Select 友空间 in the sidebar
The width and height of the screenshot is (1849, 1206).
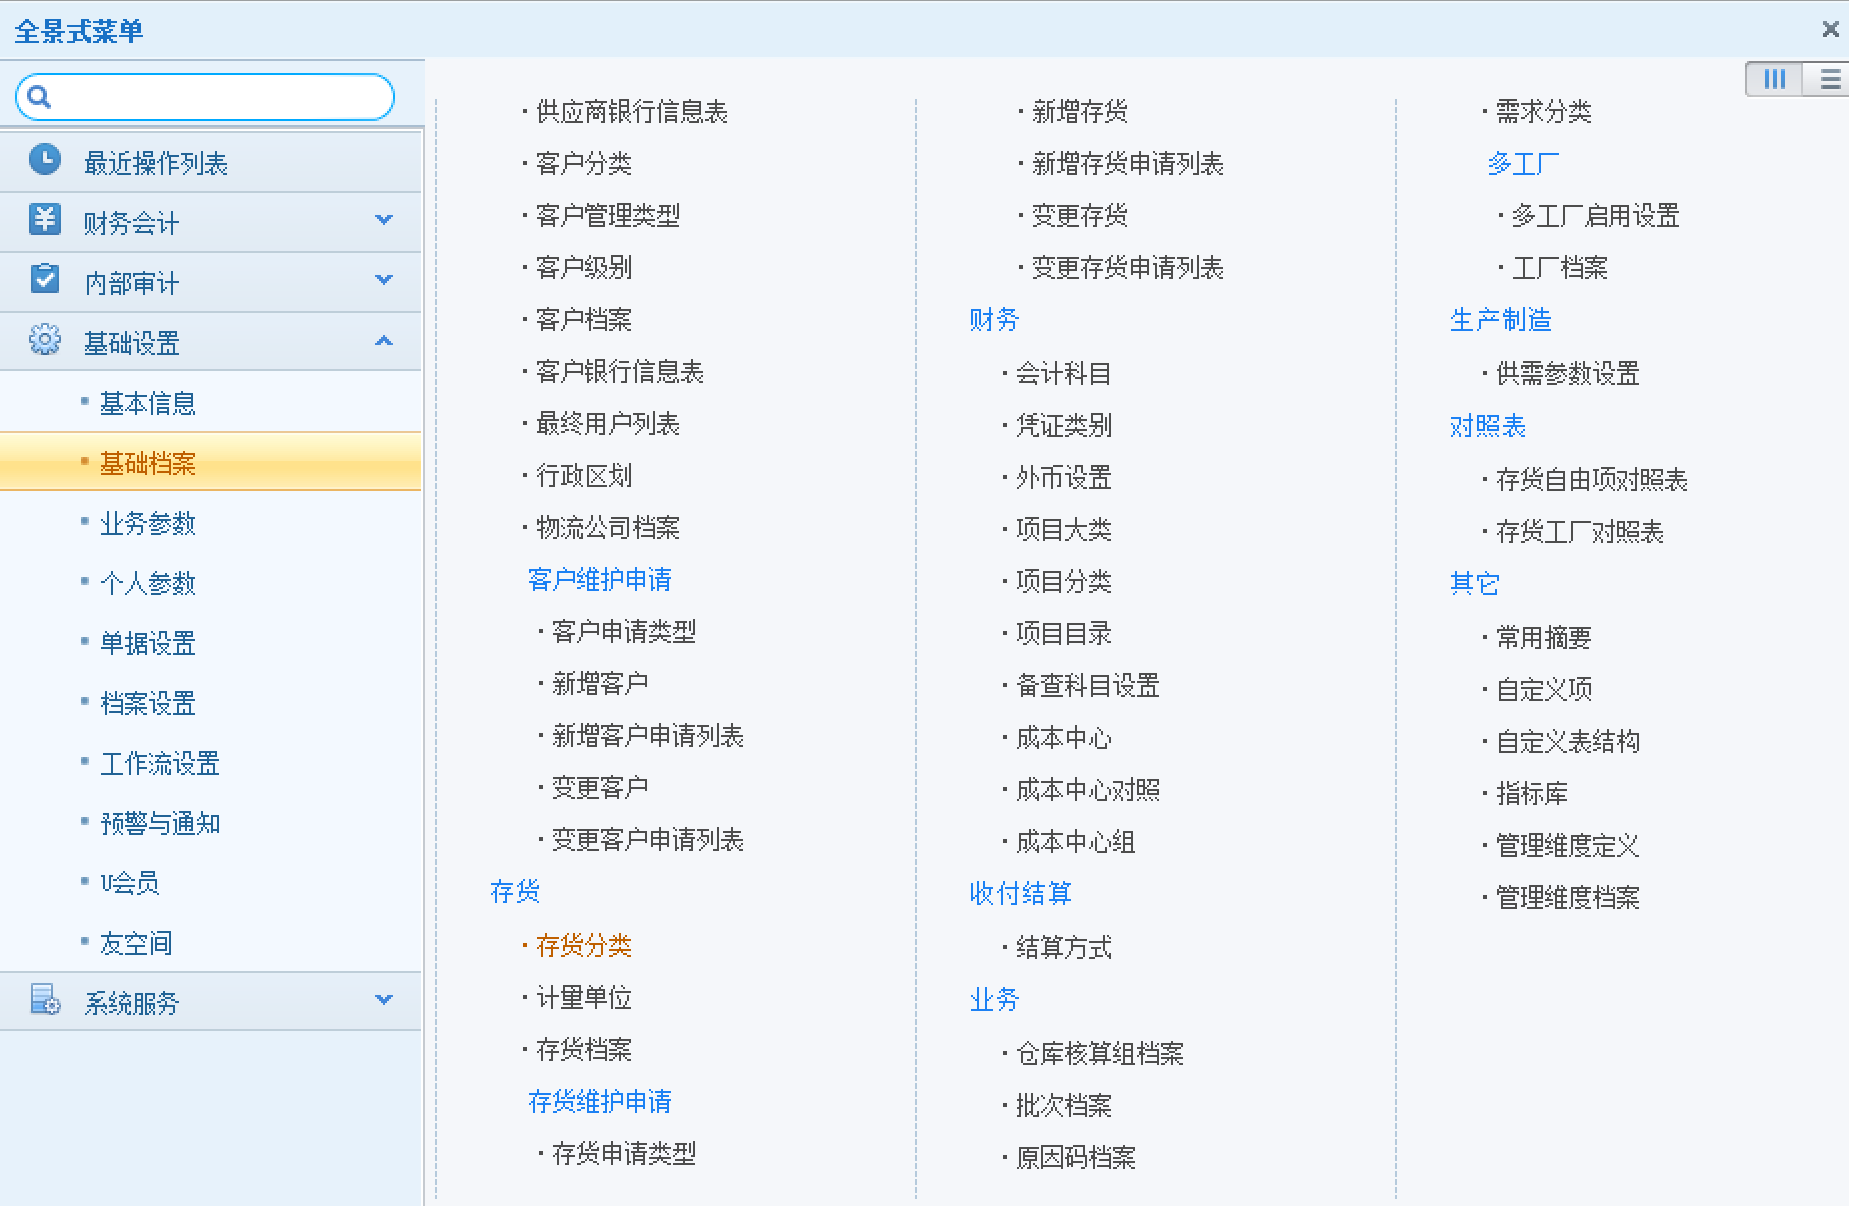(136, 943)
